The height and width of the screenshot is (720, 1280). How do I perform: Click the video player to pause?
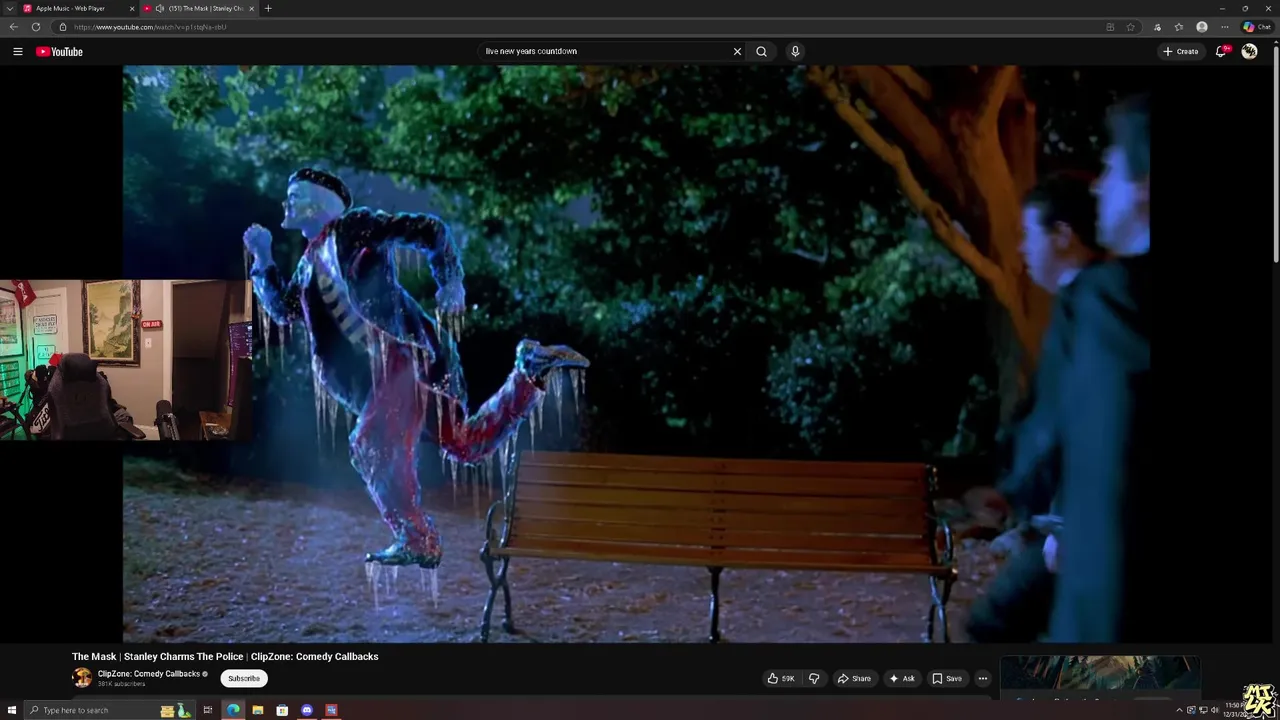pos(636,353)
